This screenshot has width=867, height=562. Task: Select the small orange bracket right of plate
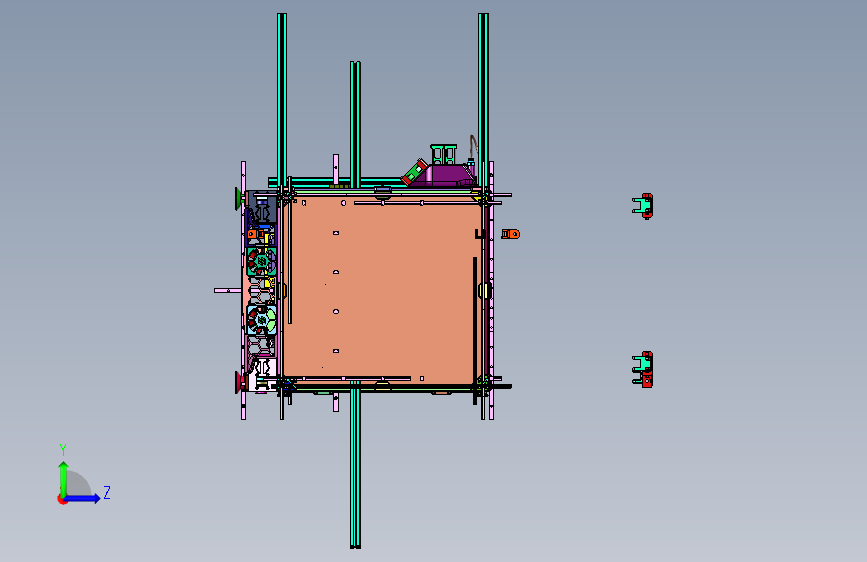(510, 234)
